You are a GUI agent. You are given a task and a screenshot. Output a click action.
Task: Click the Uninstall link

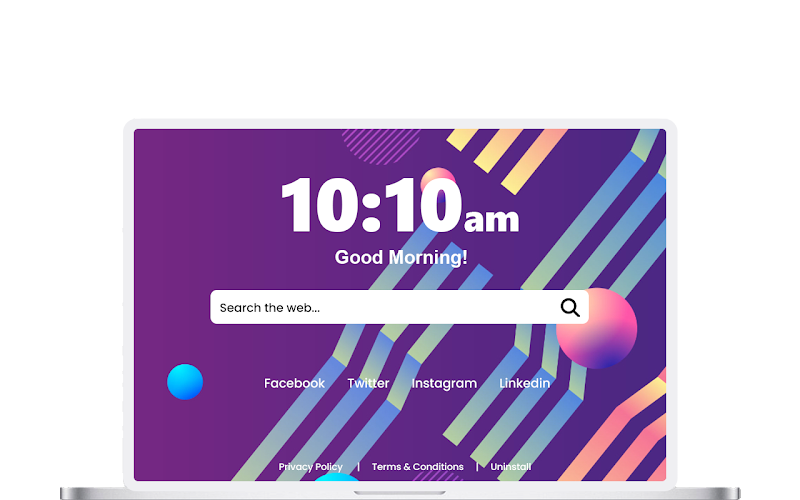pos(511,466)
